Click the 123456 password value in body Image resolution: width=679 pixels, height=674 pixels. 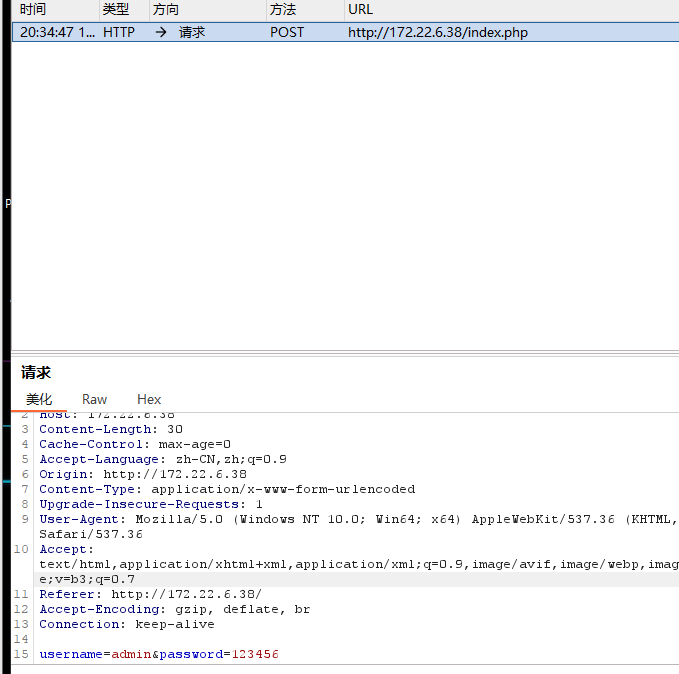255,654
